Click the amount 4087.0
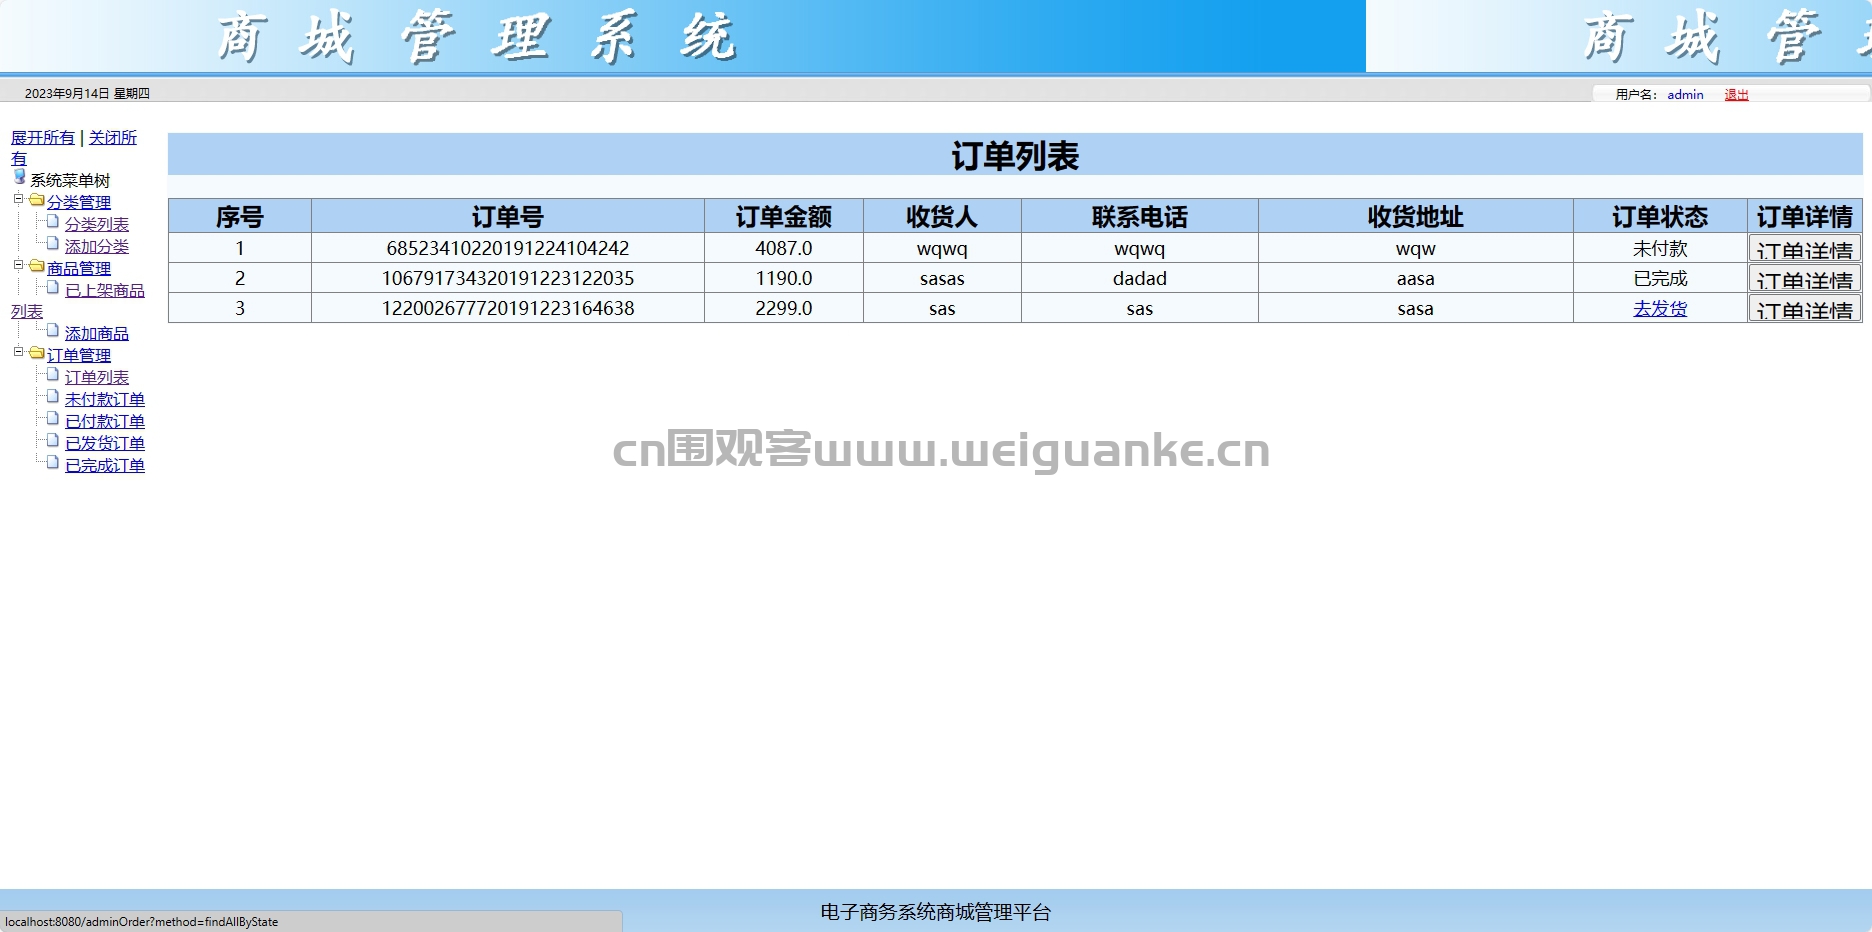Viewport: 1872px width, 932px height. 784,248
